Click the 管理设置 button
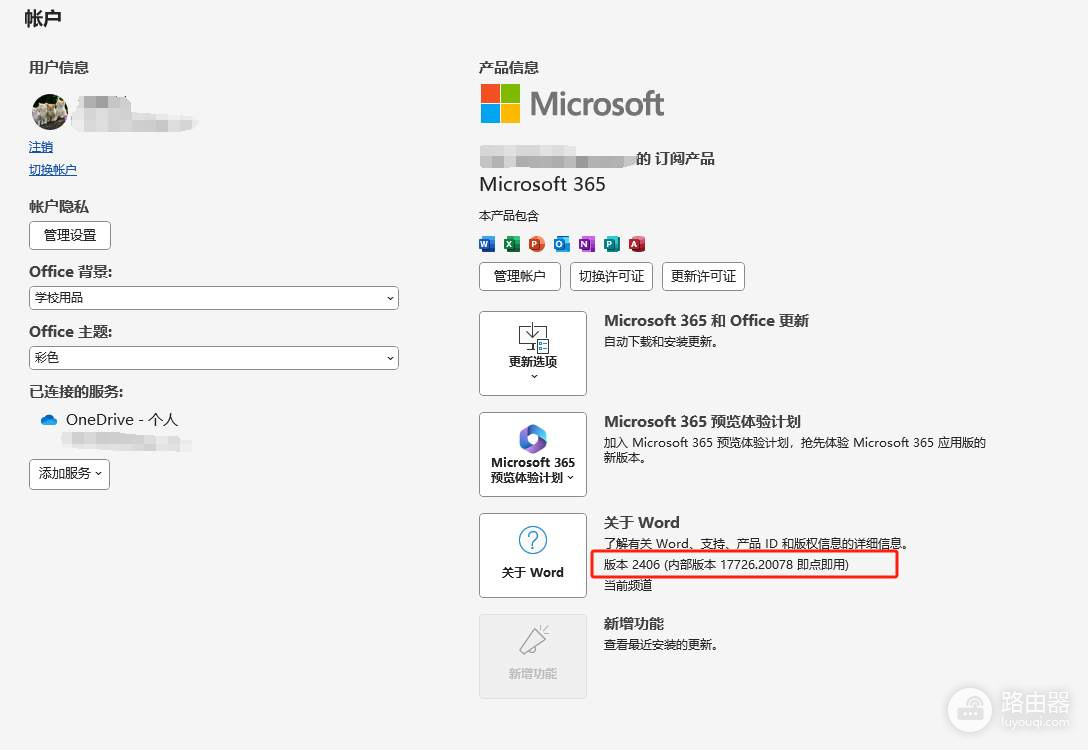 (x=70, y=235)
